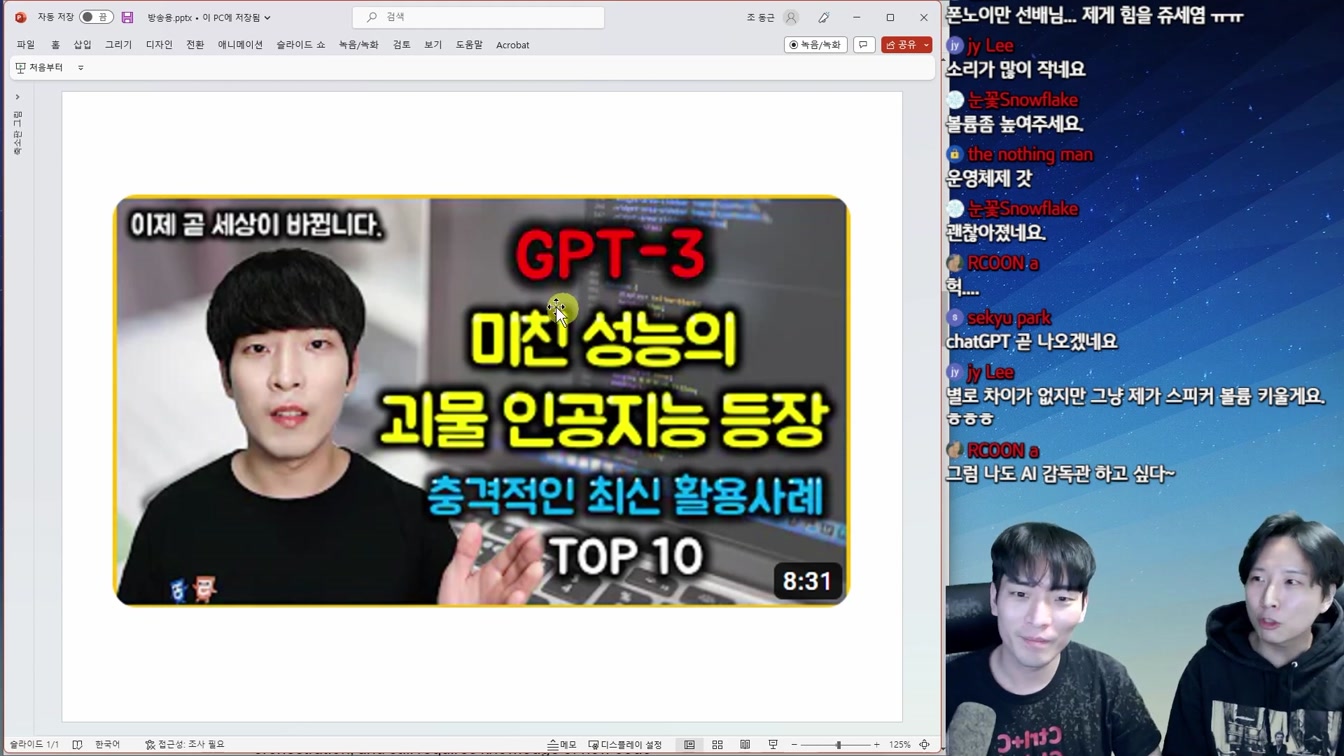
Task: Select the 슬라이드 쇼 ribbon tab
Action: click(x=301, y=45)
